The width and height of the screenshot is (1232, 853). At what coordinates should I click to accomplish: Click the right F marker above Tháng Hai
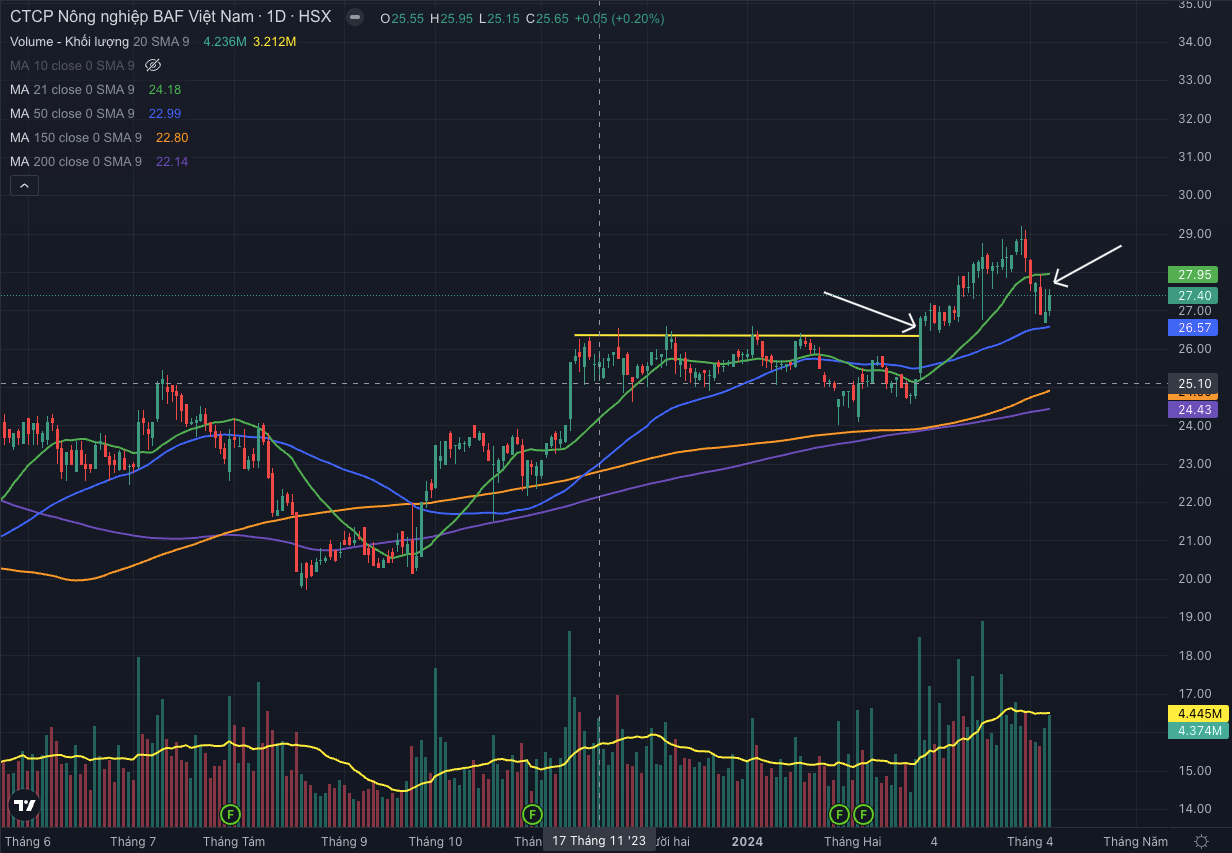(862, 813)
